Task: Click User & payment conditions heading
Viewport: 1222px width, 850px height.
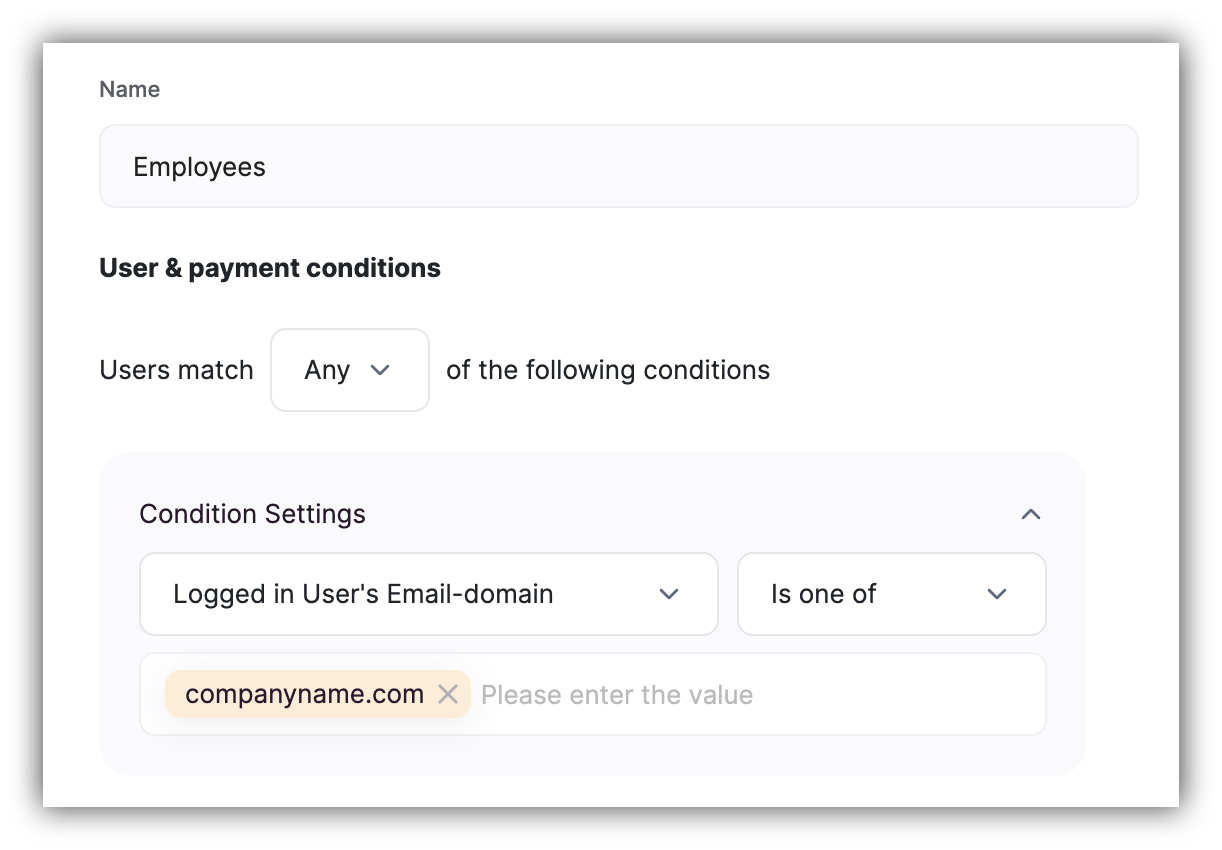Action: tap(270, 268)
